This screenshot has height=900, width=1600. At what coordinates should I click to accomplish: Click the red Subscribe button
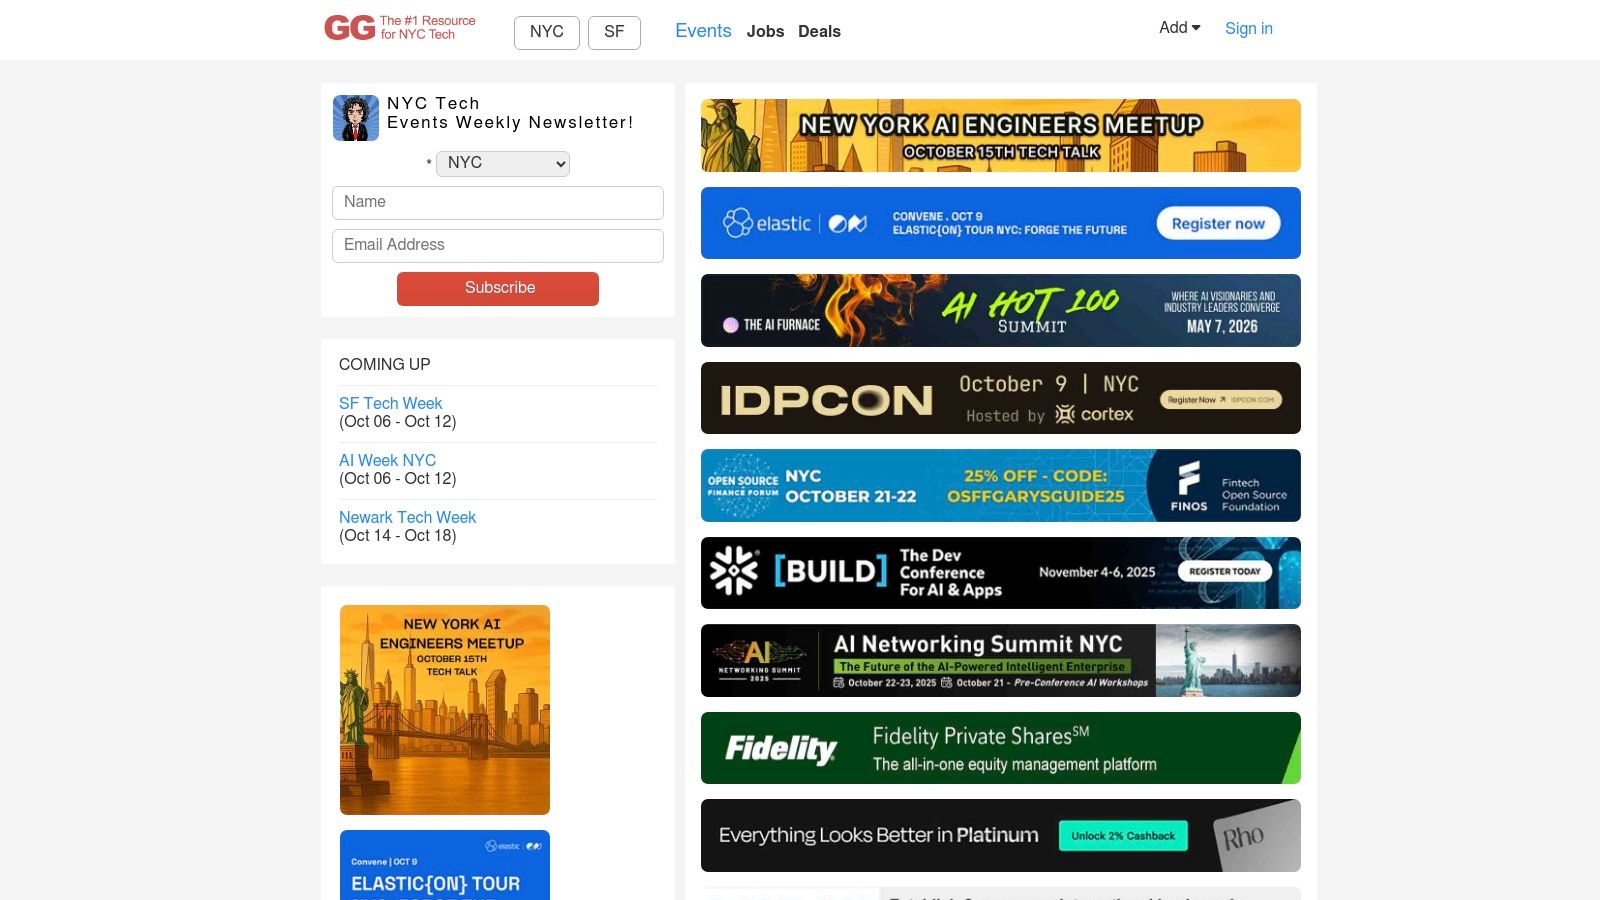(498, 288)
